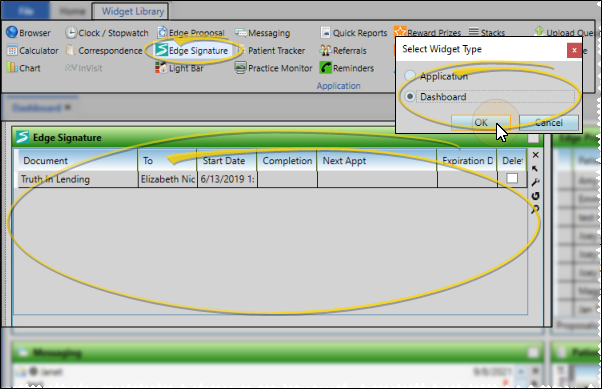The image size is (602, 389).
Task: Open the Light Bar widget
Action: (179, 68)
